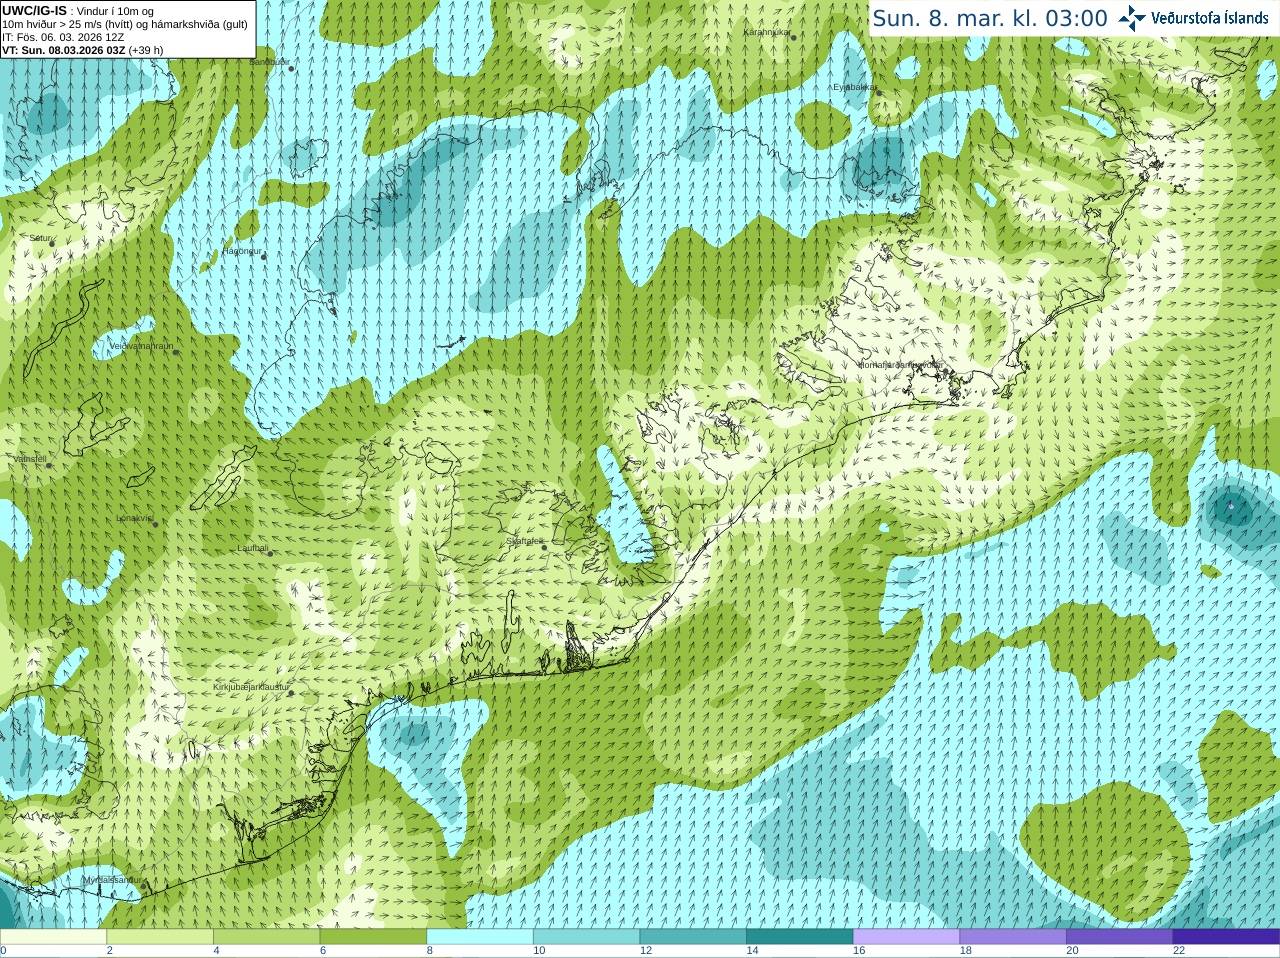Click the 18–20 m/s purple legend swatch
Viewport: 1280px width, 958px height.
[1013, 936]
